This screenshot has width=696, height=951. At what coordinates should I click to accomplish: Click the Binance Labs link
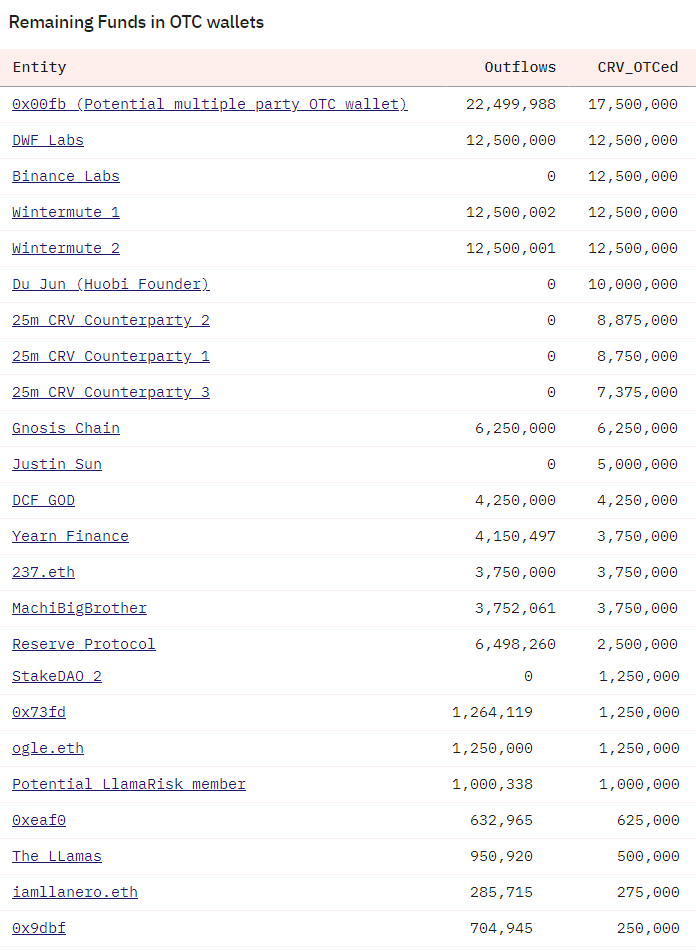pos(66,176)
